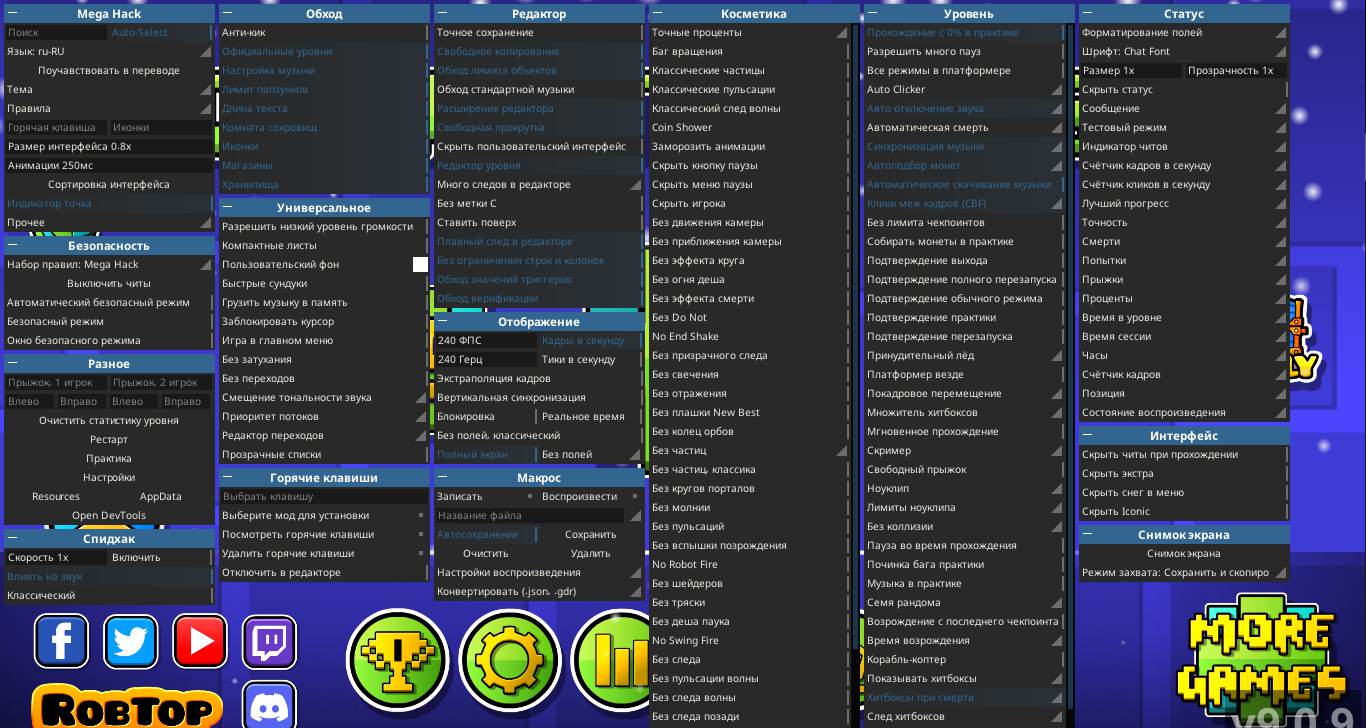Screen dimensions: 1366x728
Task: Open the Discord server icon
Action: click(x=270, y=705)
